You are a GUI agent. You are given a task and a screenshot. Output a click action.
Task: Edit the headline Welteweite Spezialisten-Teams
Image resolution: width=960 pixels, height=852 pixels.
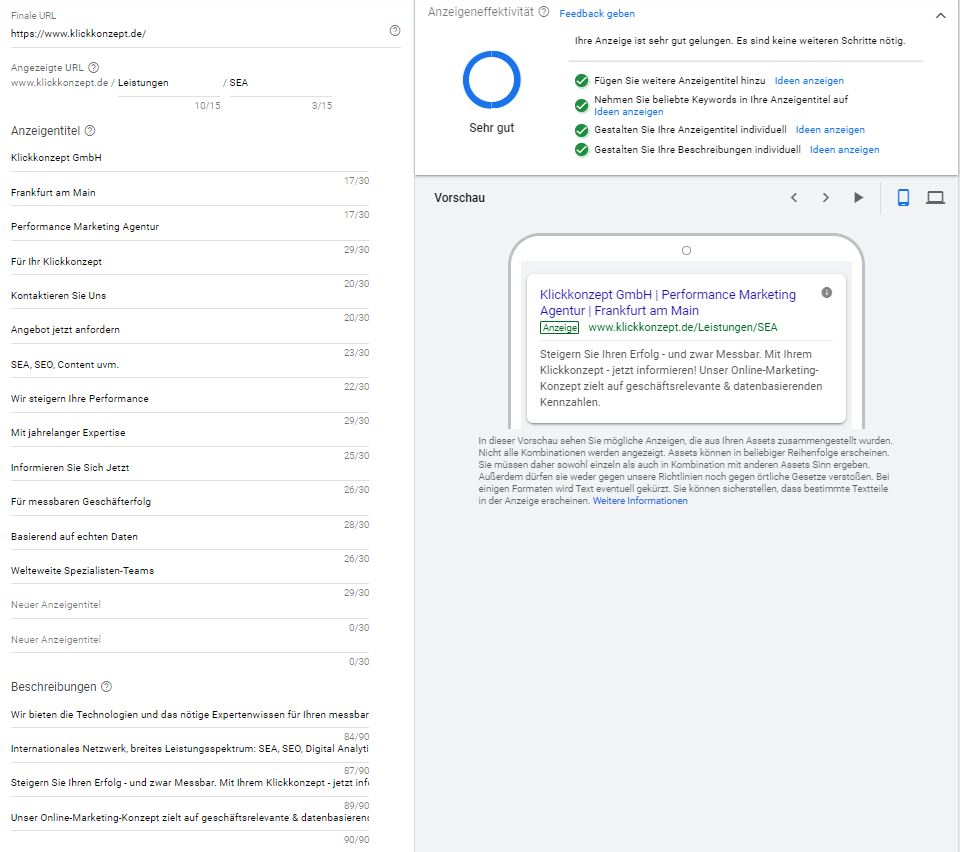click(x=190, y=571)
